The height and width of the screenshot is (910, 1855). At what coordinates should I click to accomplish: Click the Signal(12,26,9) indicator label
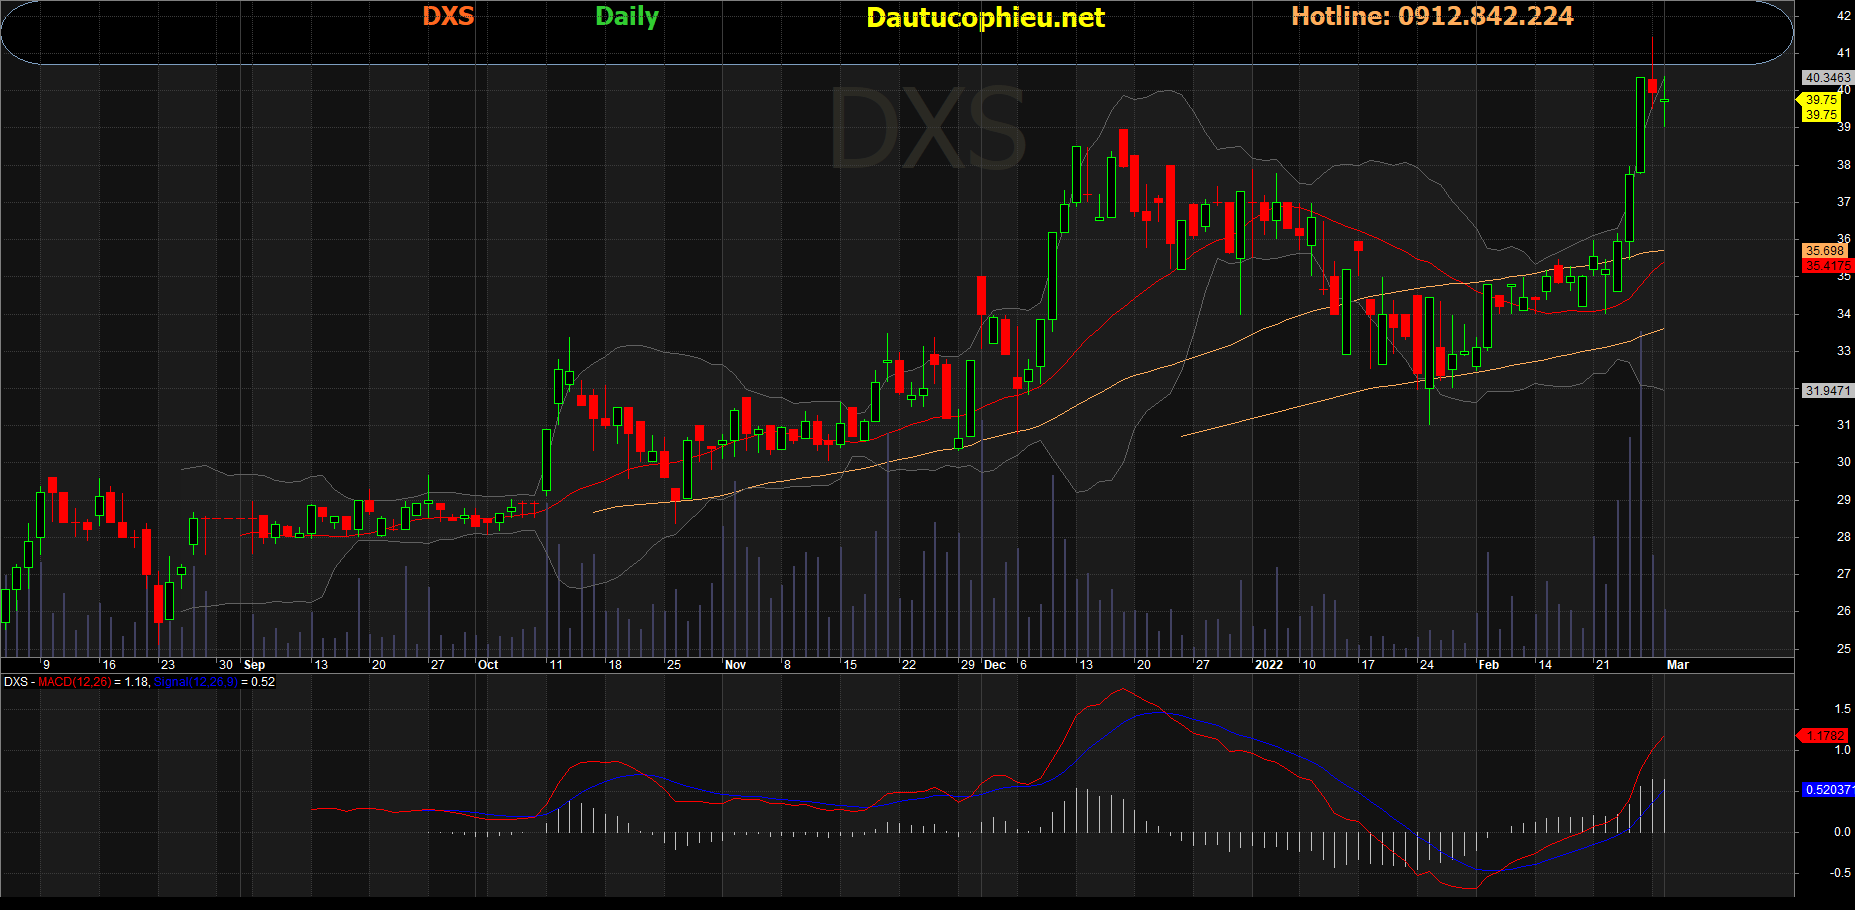[x=196, y=682]
